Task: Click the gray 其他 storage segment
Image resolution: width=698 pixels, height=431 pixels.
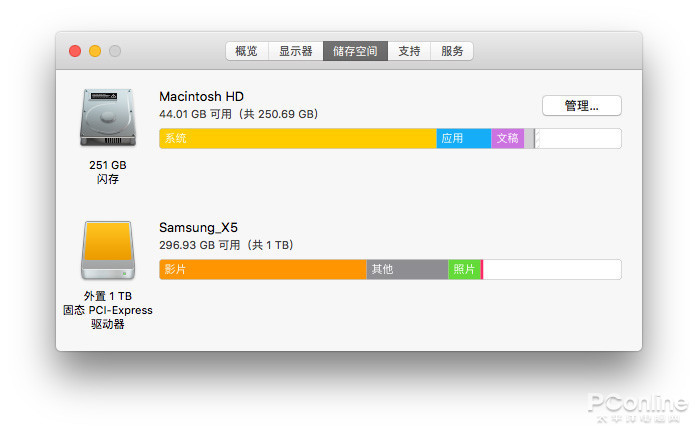Action: pyautogui.click(x=406, y=269)
